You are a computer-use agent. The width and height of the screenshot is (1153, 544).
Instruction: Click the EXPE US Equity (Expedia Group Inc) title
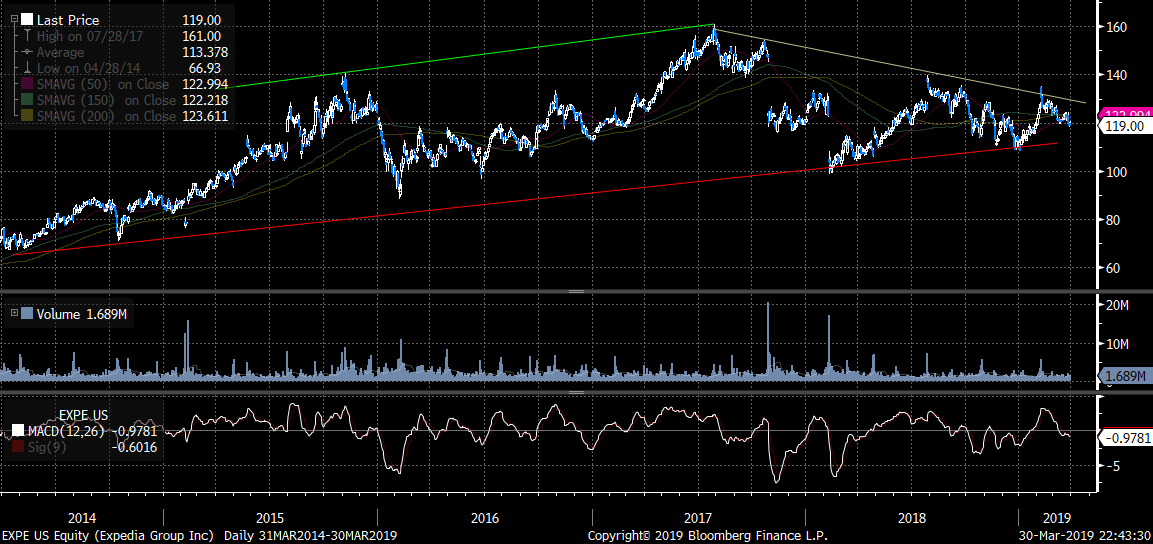click(x=108, y=536)
